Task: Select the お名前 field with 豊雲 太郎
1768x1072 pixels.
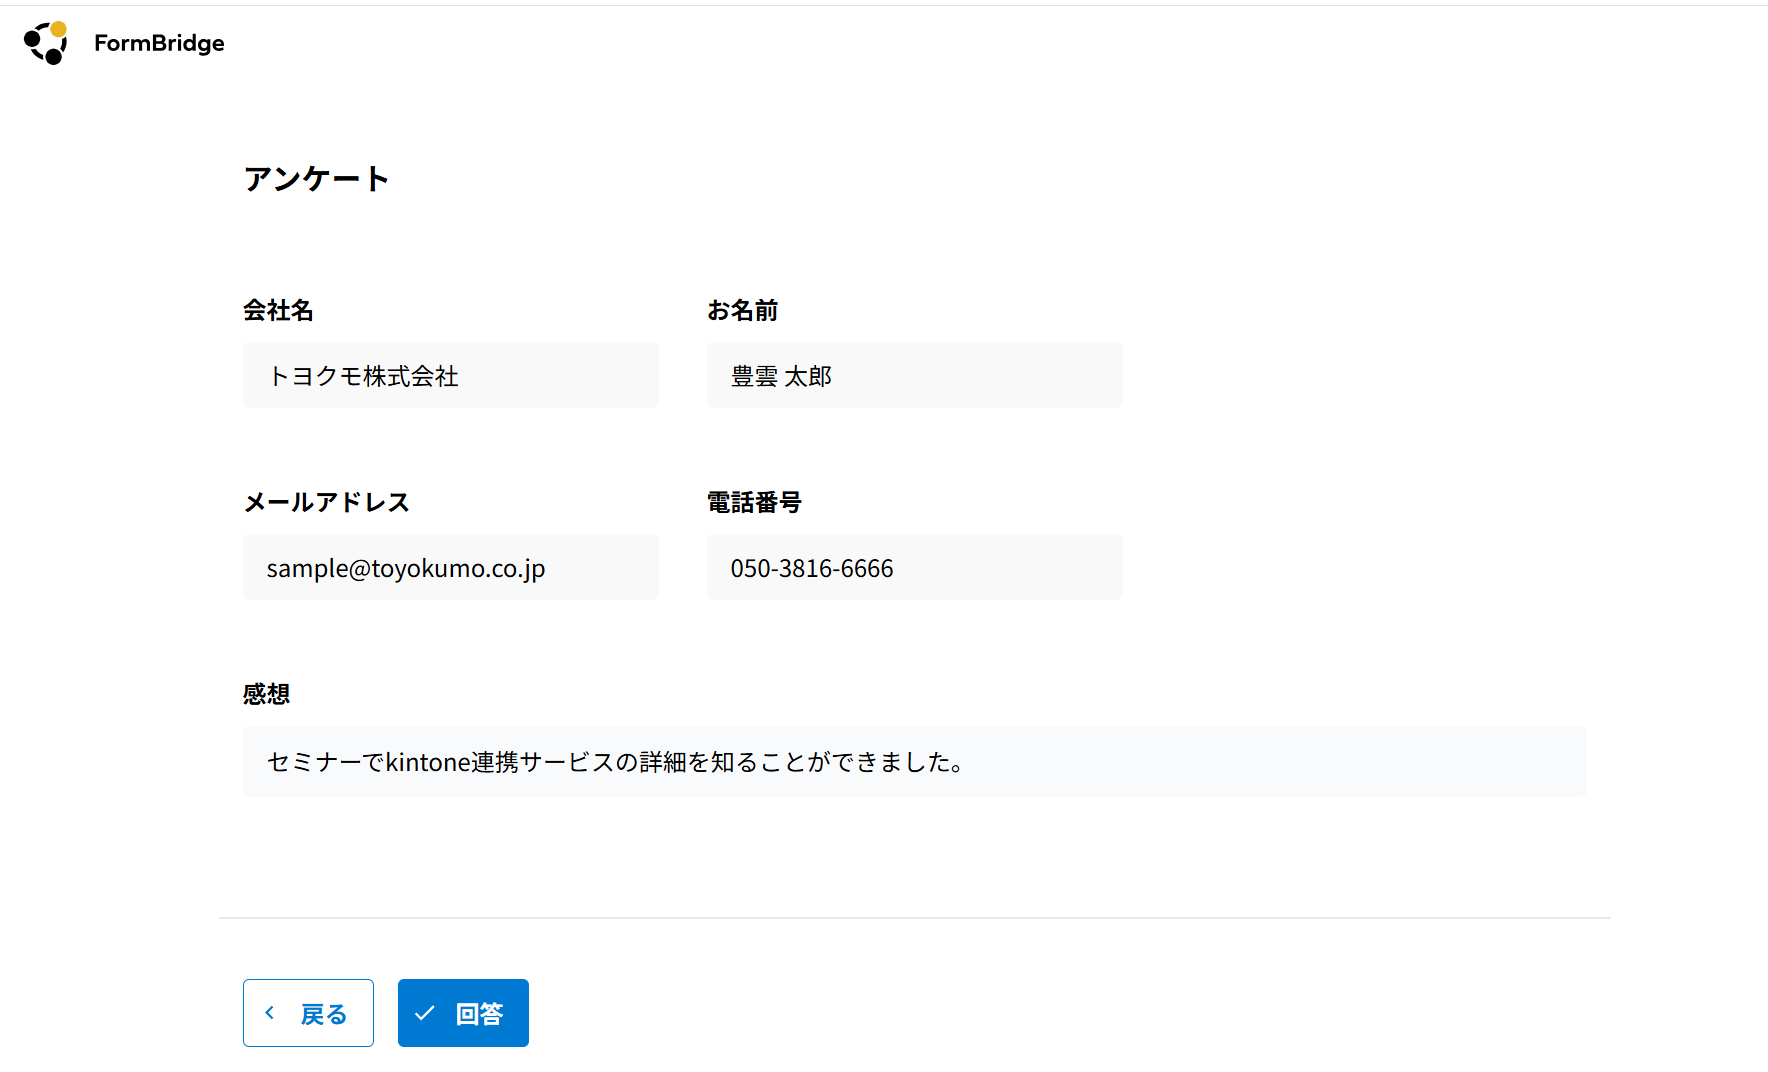Action: click(x=915, y=375)
